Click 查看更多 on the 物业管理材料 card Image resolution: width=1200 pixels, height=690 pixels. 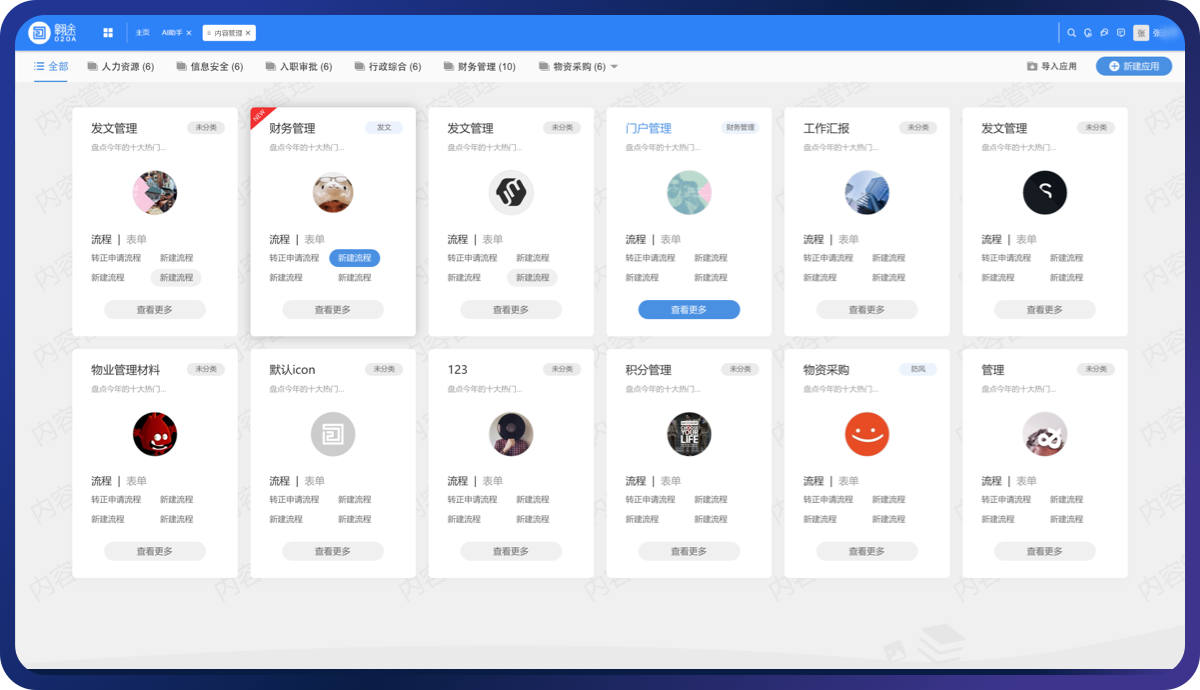click(x=155, y=551)
